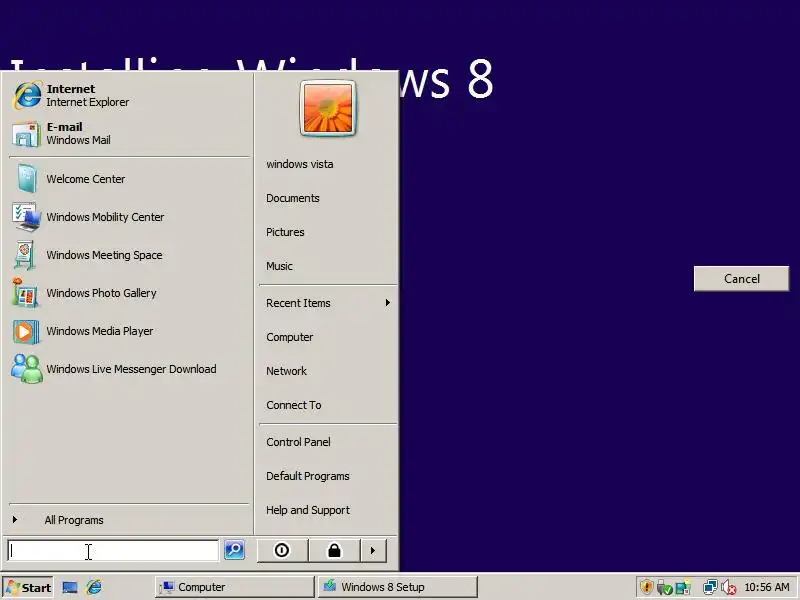Click the safely remove hardware tray icon
Viewport: 800px width, 600px height.
[x=664, y=588]
